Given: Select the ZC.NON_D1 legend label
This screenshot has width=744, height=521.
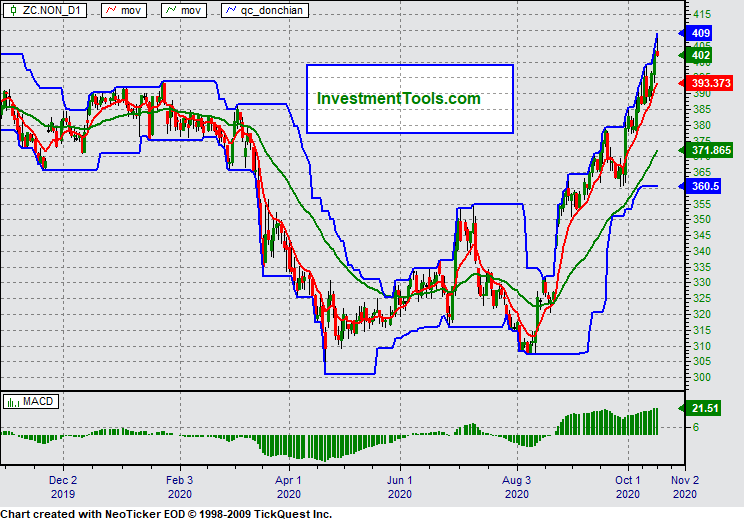Looking at the screenshot, I should click(x=52, y=9).
